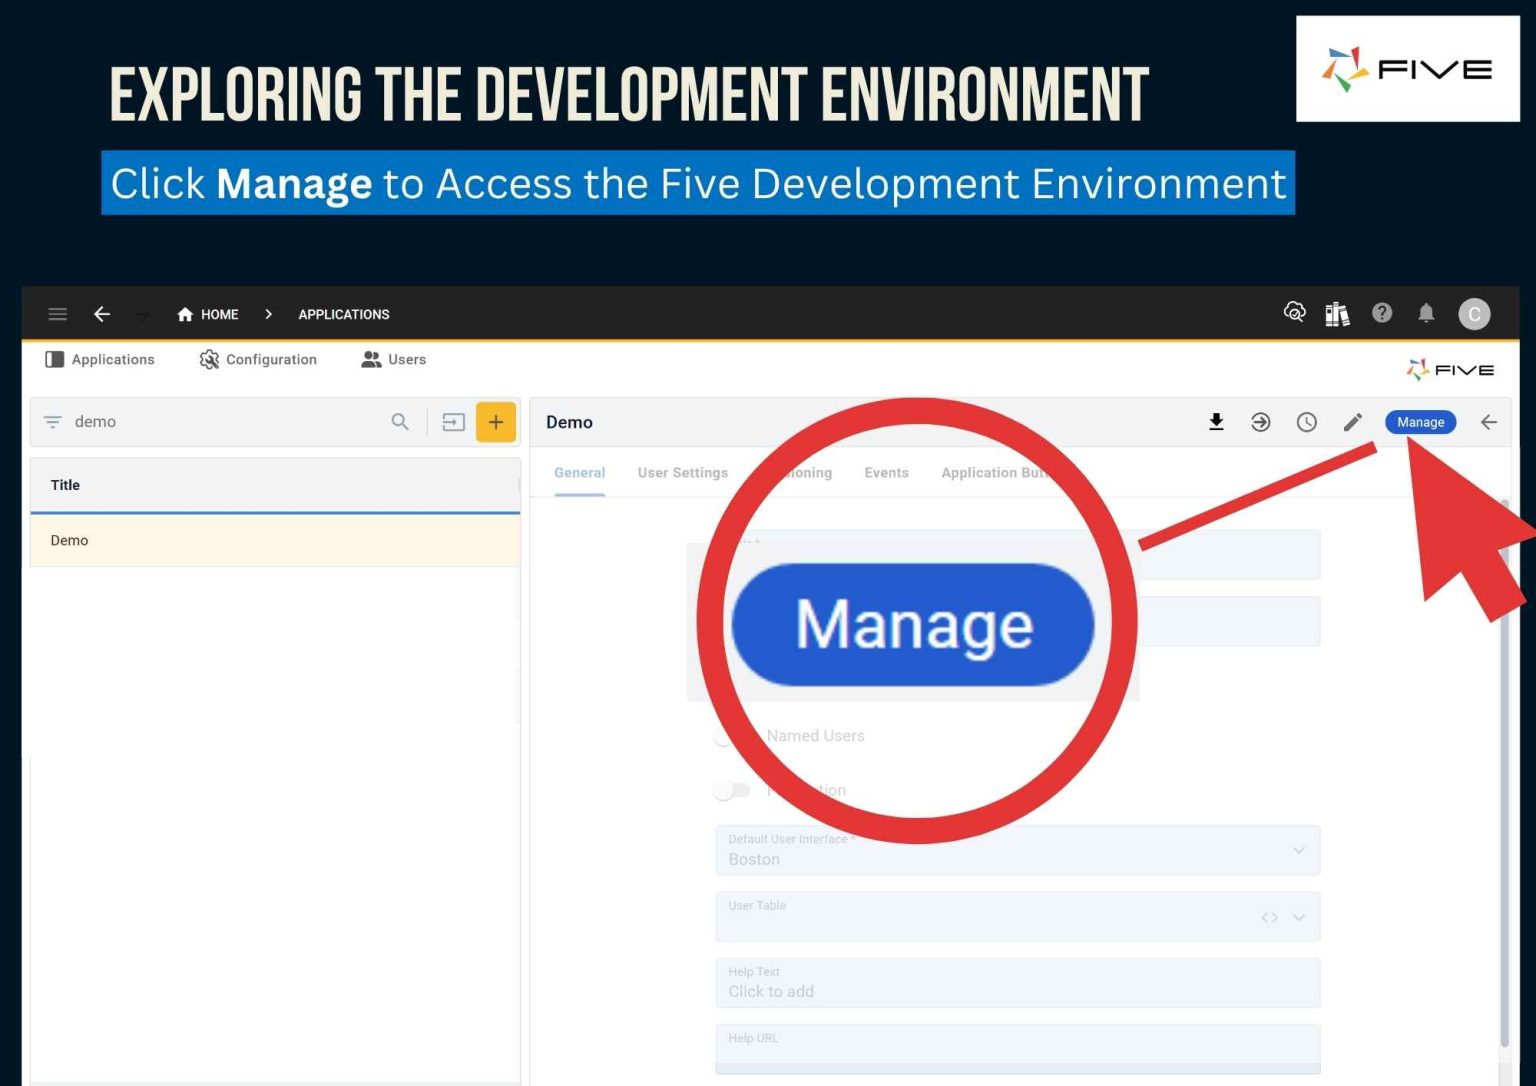Click the help question mark icon

pos(1382,313)
